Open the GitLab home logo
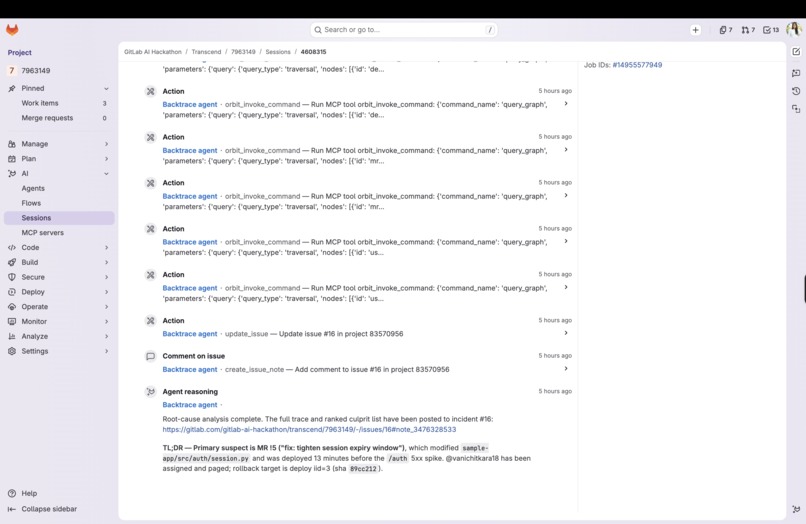The height and width of the screenshot is (524, 806). tap(12, 30)
